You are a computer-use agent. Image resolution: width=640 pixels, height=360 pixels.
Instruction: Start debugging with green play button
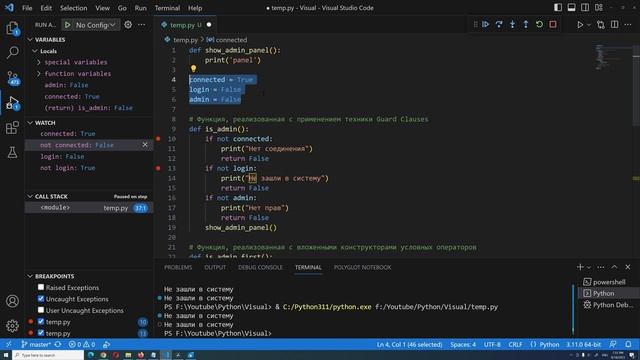(67, 25)
